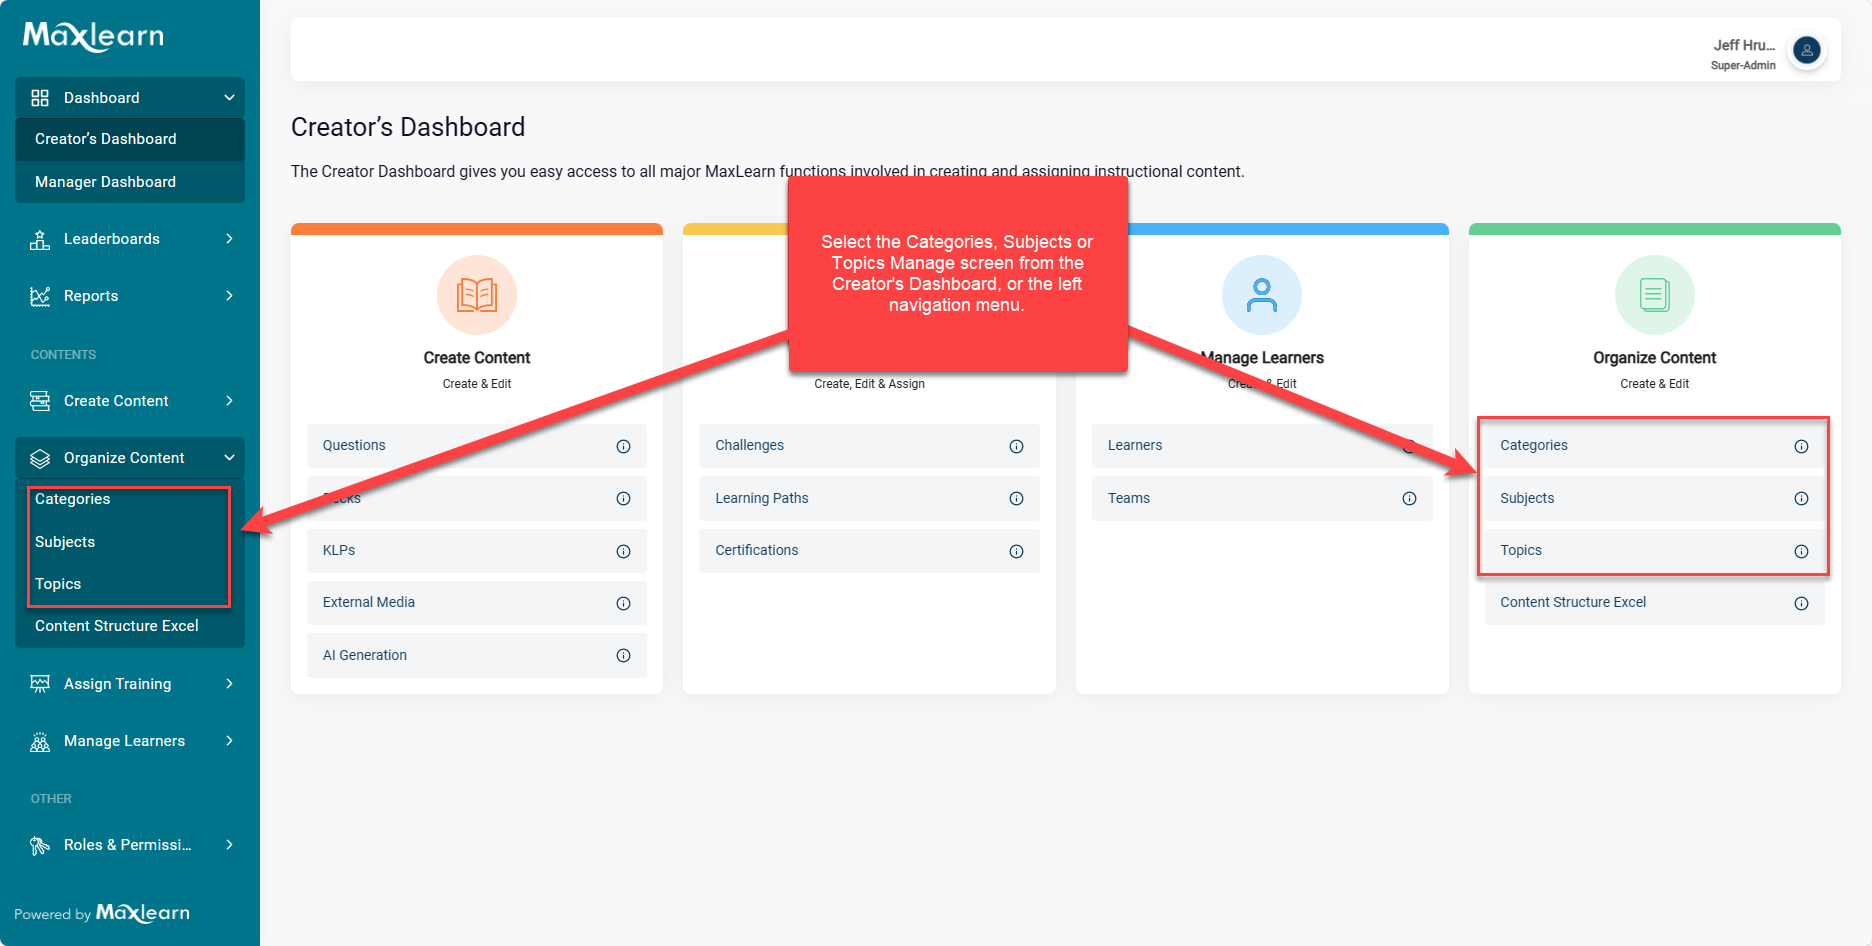Open Content Structure Excel card button
The height and width of the screenshot is (946, 1872).
1655,603
